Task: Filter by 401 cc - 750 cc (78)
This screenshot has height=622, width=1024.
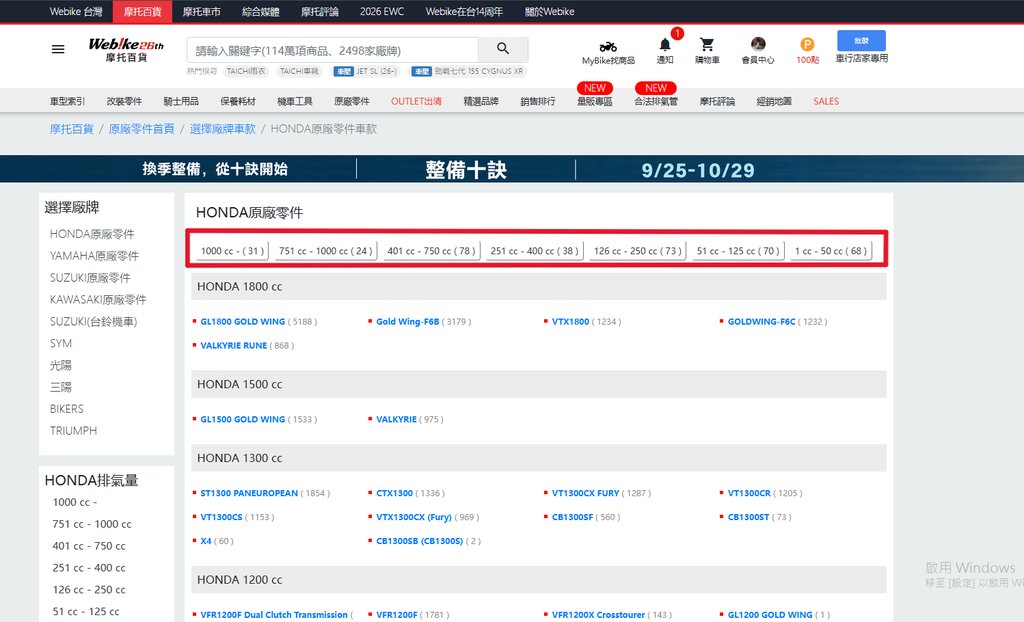Action: pos(431,251)
